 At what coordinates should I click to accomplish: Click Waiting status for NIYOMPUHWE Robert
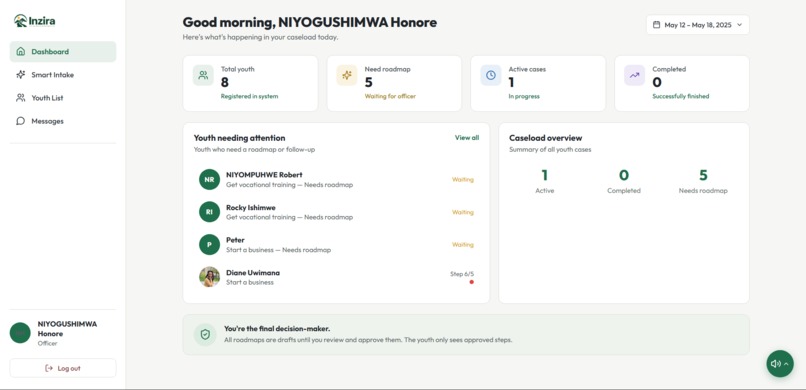(x=463, y=179)
